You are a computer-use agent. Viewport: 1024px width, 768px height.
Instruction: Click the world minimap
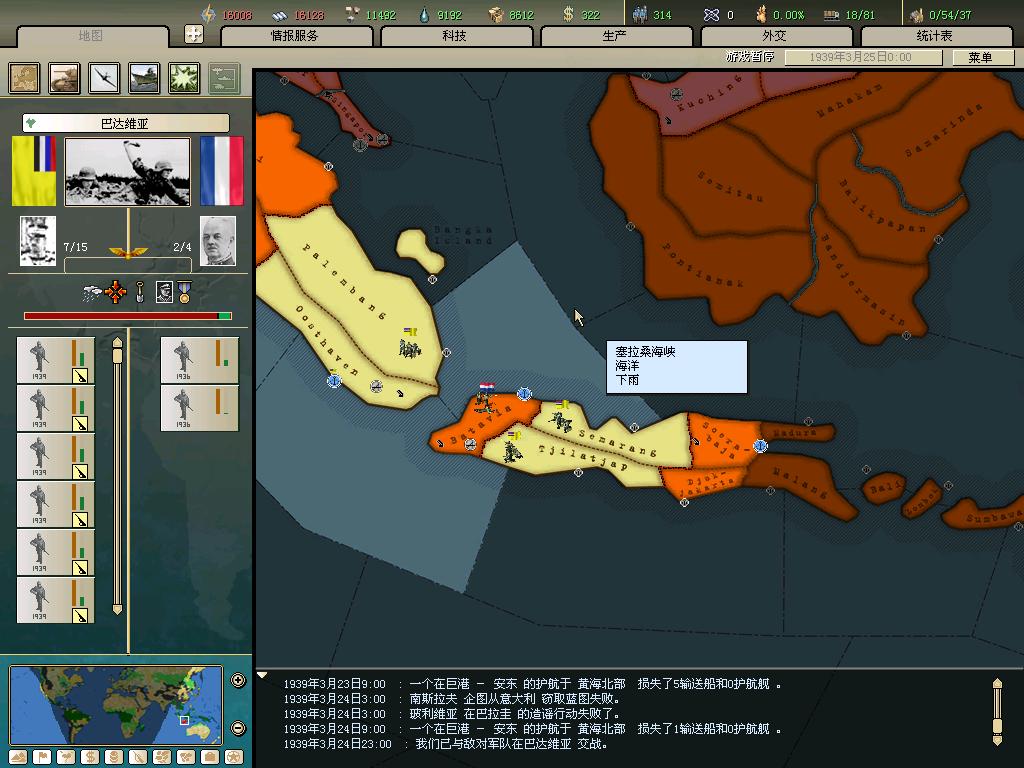point(116,705)
